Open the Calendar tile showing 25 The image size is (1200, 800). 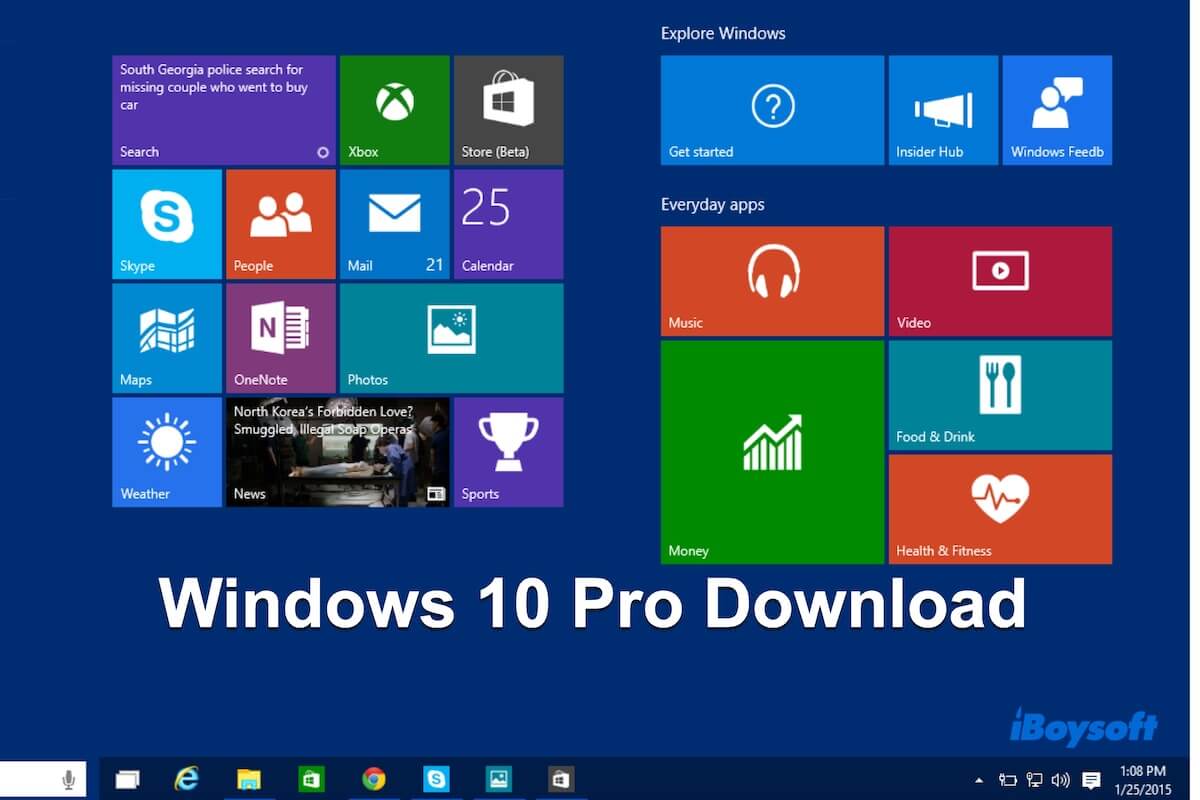[508, 224]
